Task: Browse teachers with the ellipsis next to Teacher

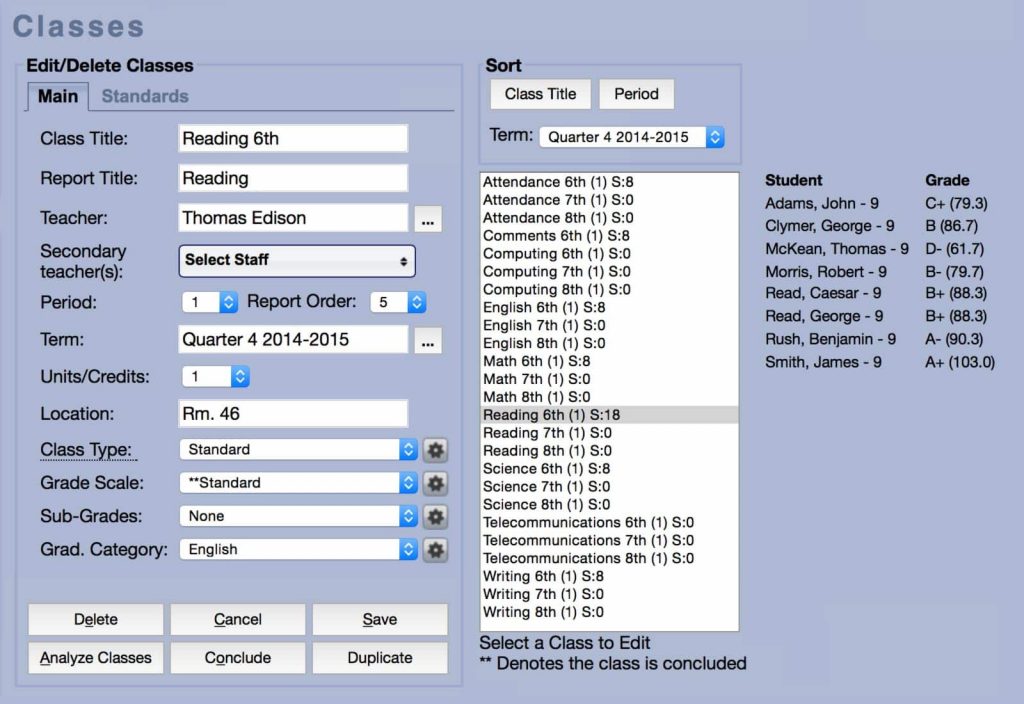Action: [428, 219]
